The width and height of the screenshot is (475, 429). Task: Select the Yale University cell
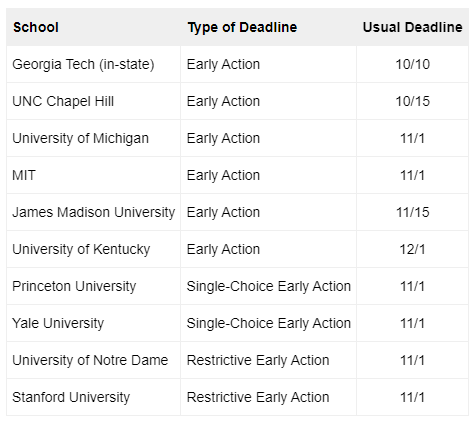coord(93,323)
